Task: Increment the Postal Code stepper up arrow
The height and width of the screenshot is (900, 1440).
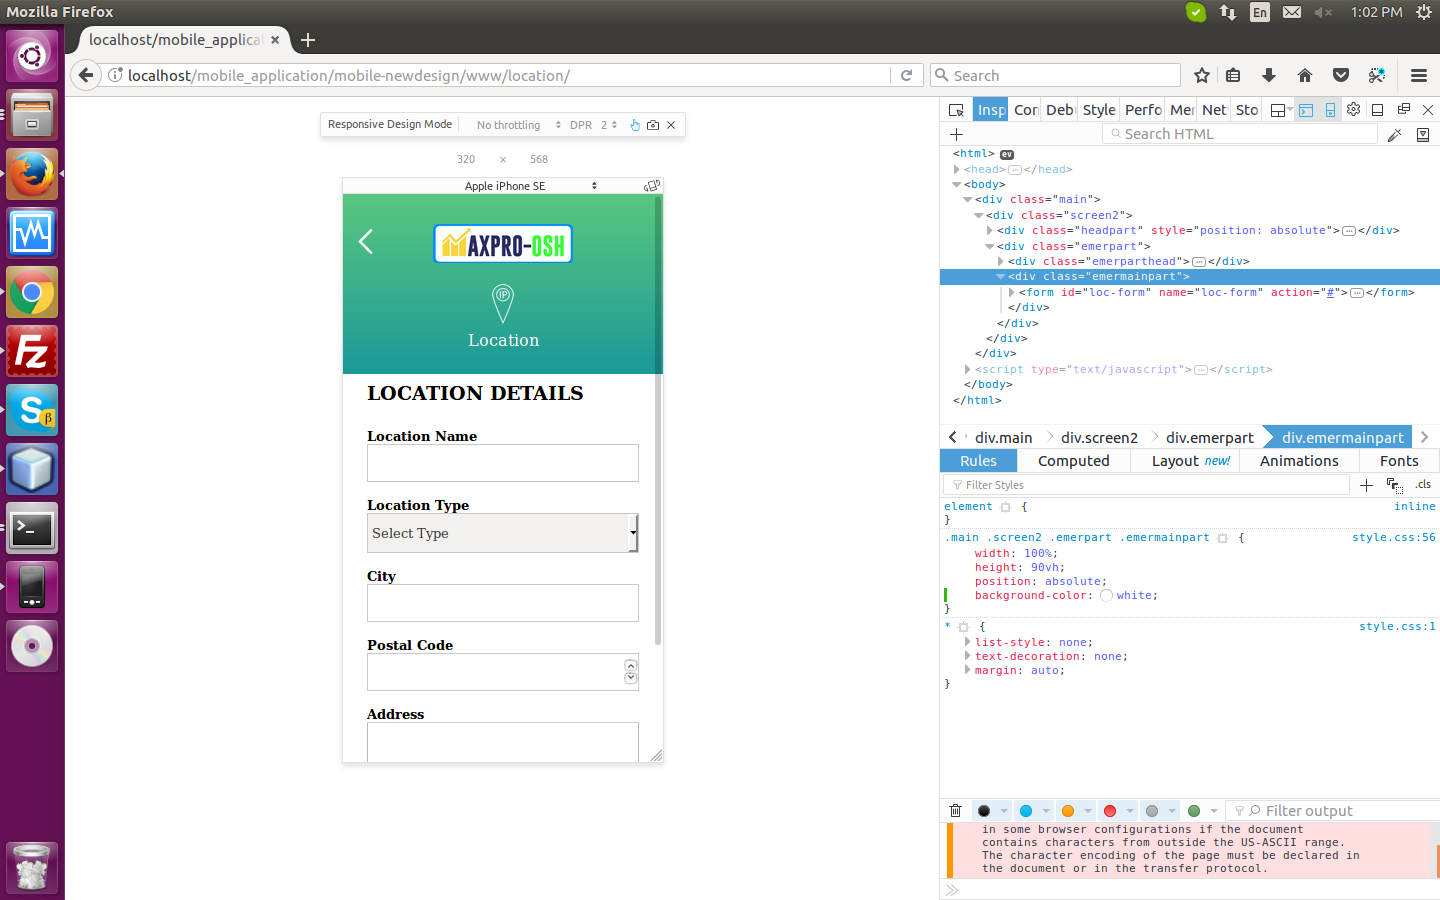Action: pyautogui.click(x=631, y=665)
